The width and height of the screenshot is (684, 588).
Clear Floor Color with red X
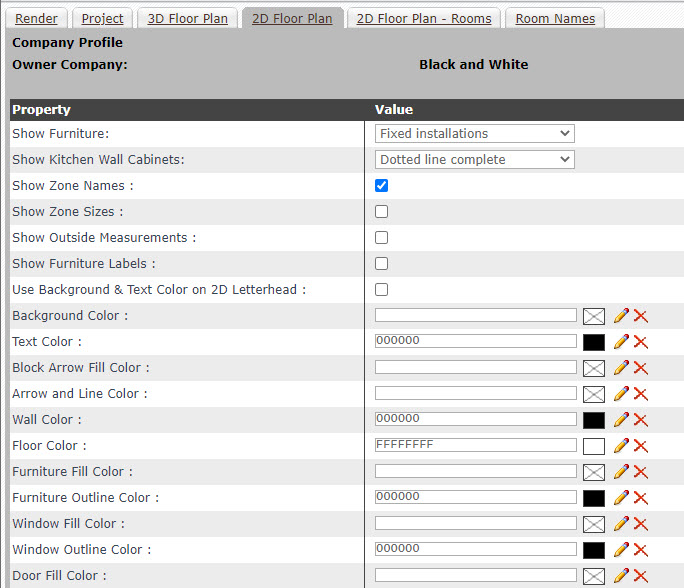coord(640,445)
